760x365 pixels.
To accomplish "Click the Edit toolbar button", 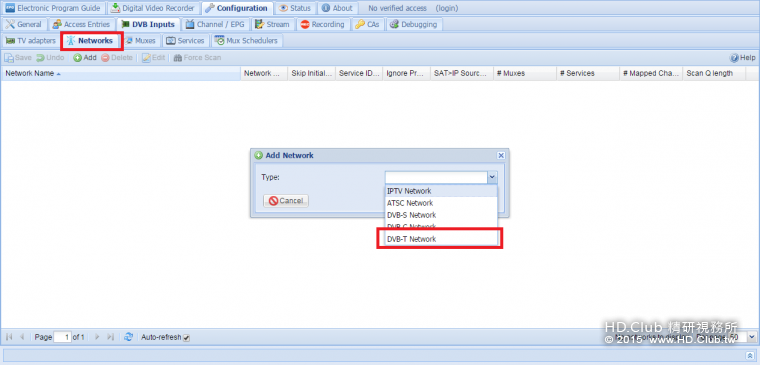I will click(x=154, y=58).
